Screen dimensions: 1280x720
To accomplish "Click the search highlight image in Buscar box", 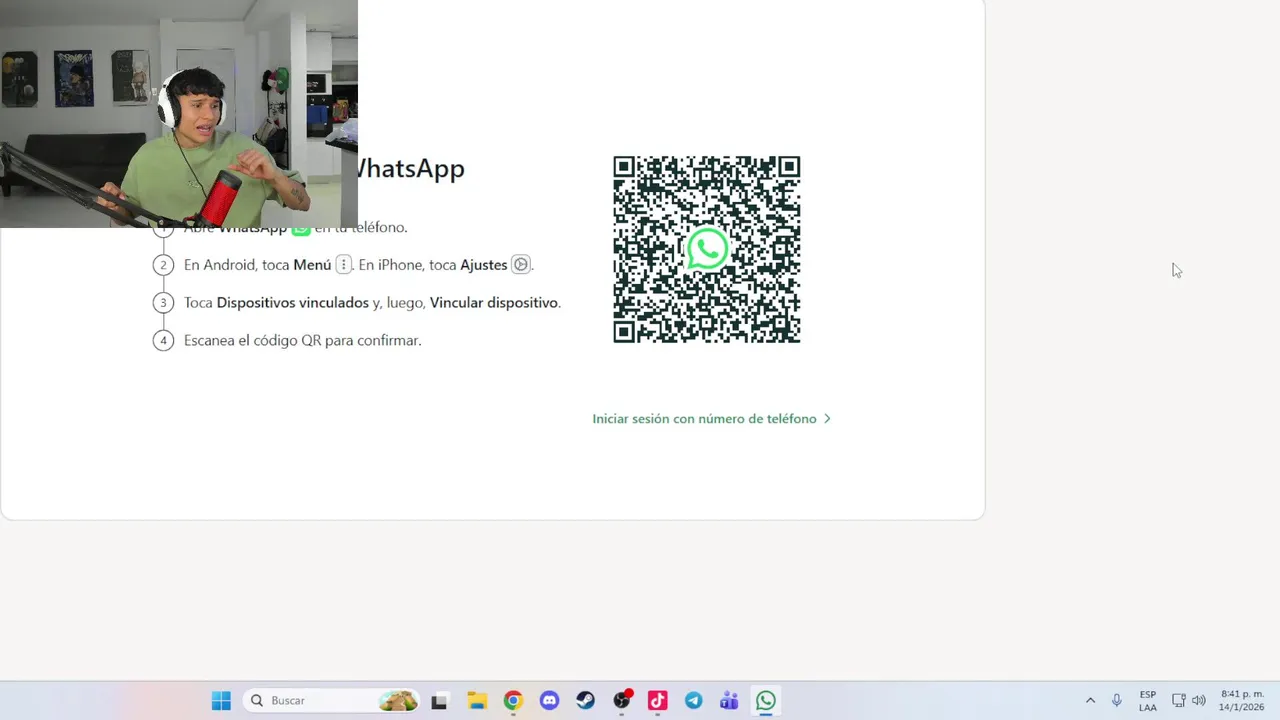I will [398, 701].
